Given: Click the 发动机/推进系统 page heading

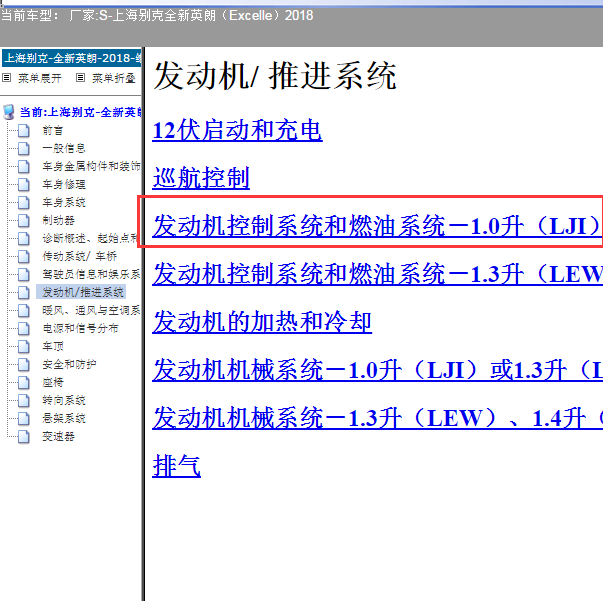Looking at the screenshot, I should coord(275,76).
